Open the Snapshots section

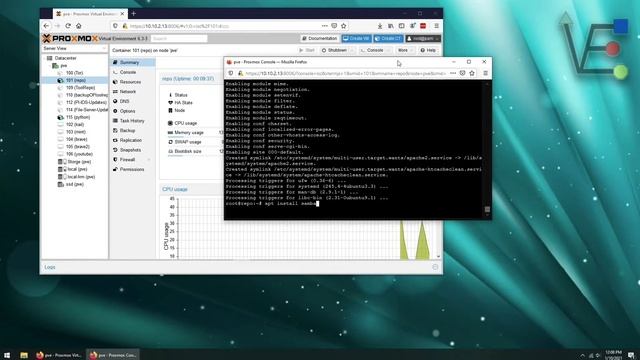[132, 150]
